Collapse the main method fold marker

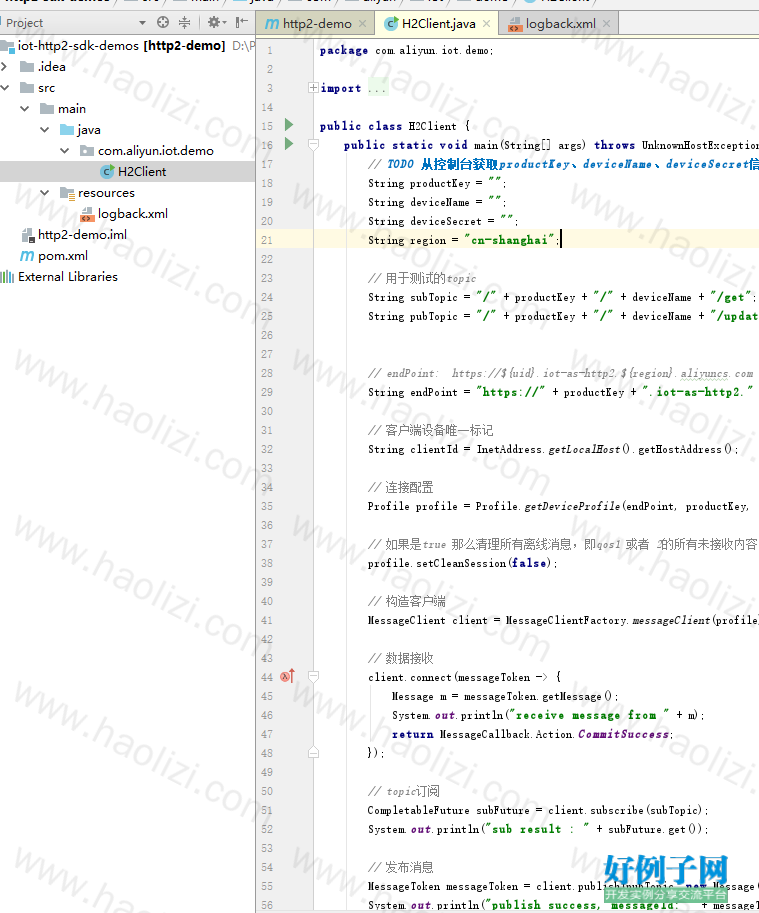(x=313, y=144)
